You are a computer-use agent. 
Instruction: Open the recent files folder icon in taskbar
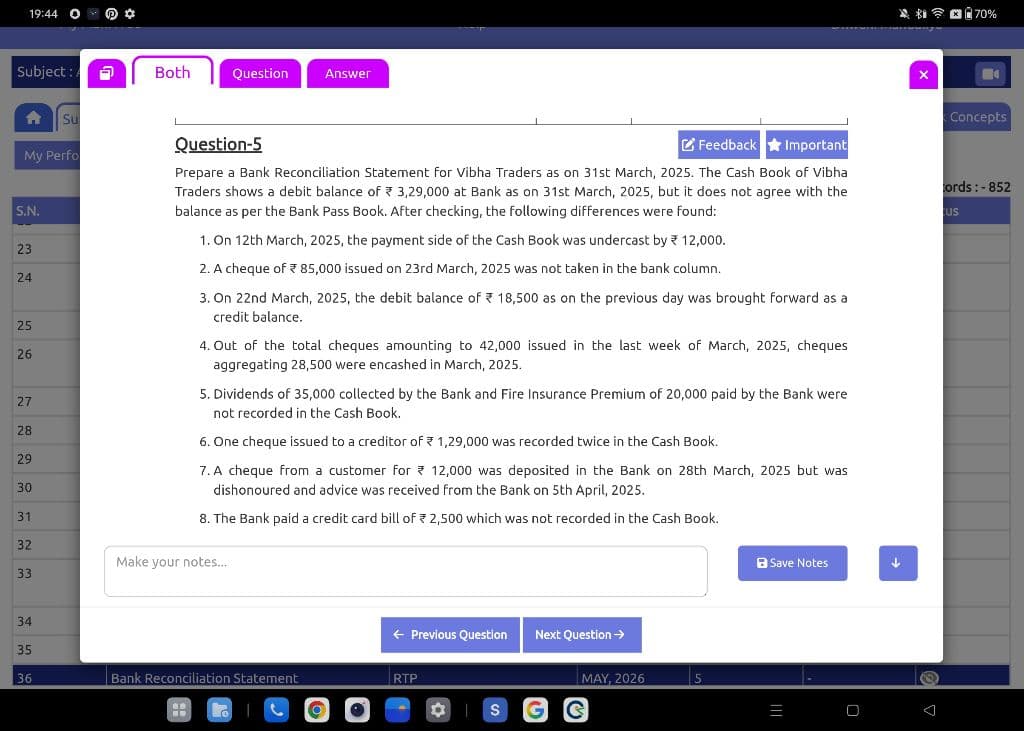tap(219, 710)
